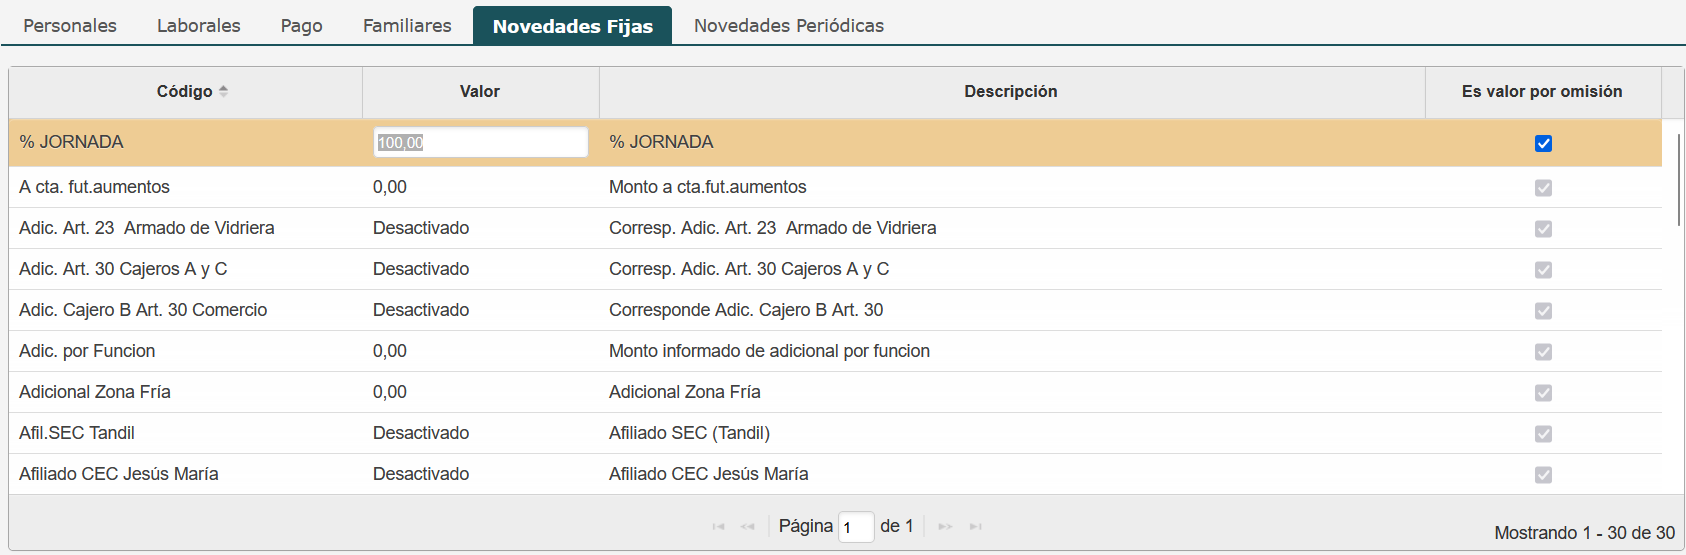
Task: Go to last page pager icon
Action: click(x=975, y=527)
